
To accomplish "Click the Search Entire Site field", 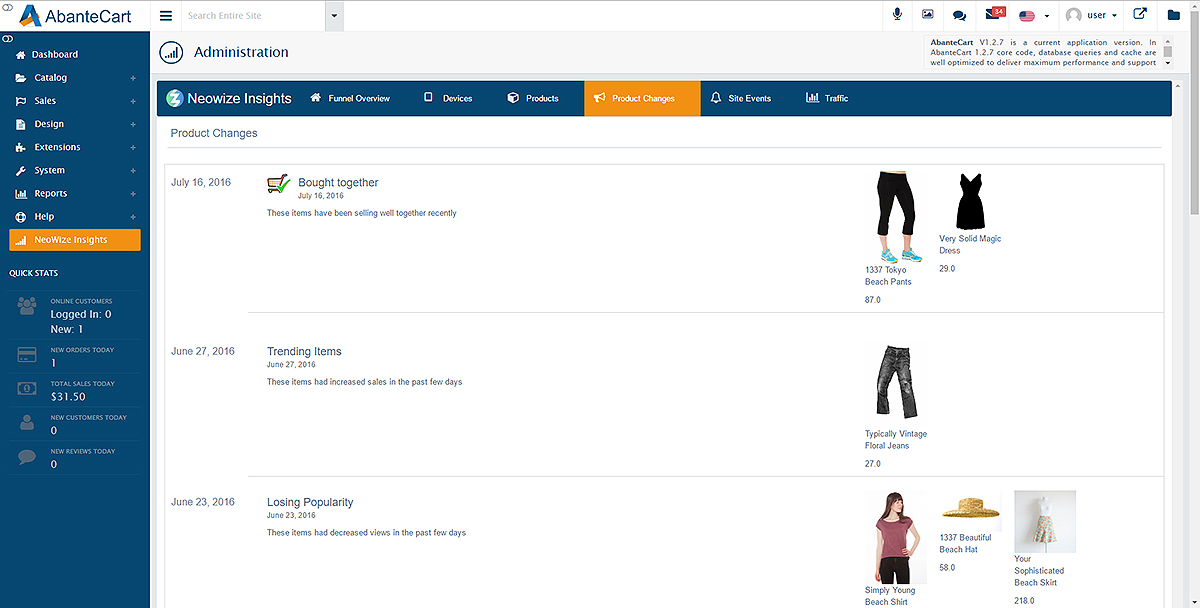I will click(x=253, y=15).
